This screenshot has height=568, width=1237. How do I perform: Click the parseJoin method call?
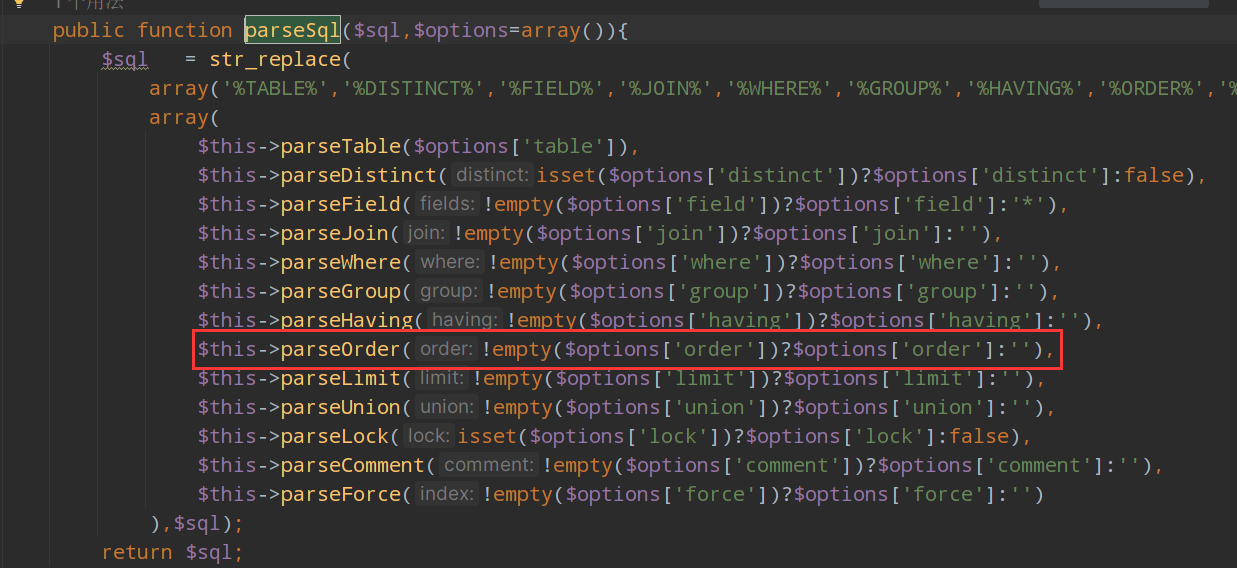(x=335, y=233)
